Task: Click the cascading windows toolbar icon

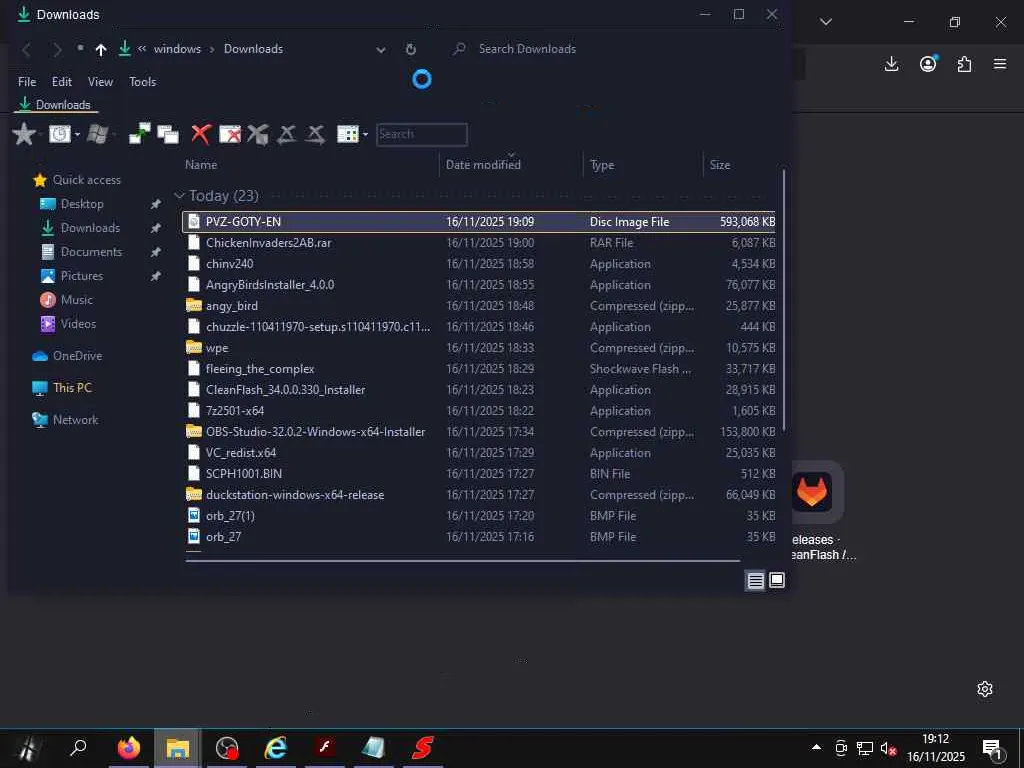Action: tap(168, 134)
